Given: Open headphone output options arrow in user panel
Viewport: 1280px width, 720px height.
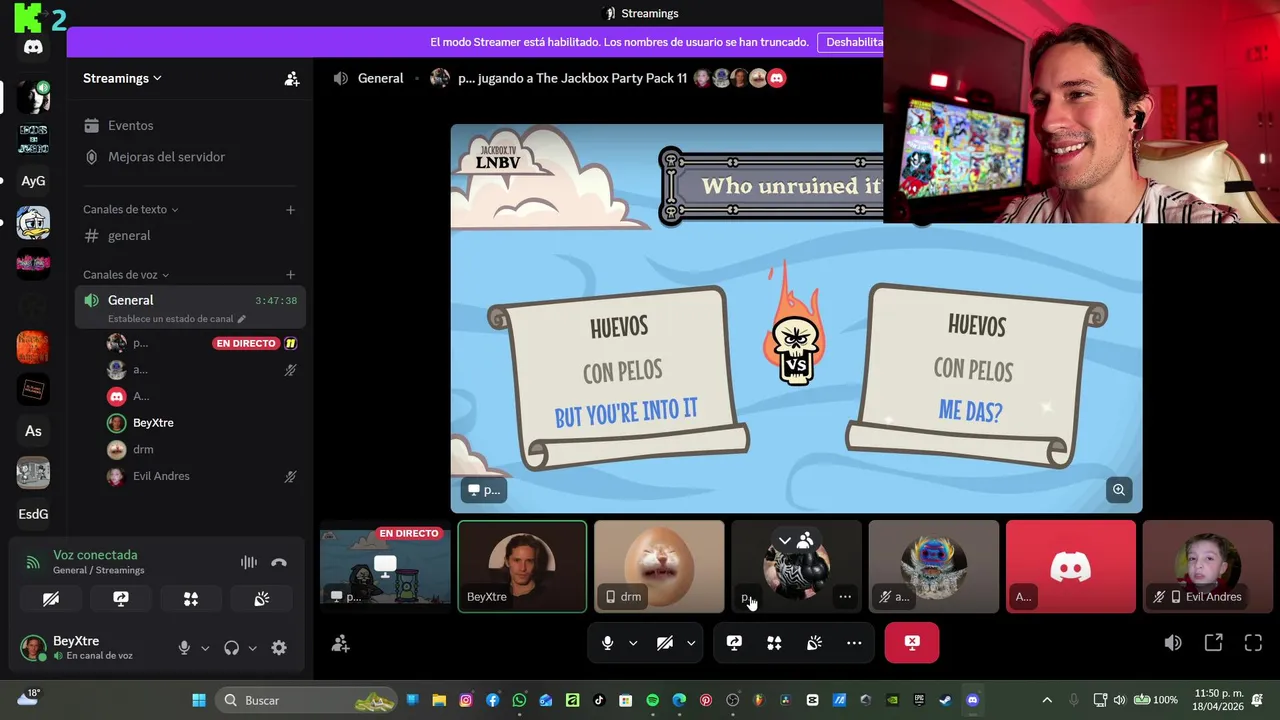Looking at the screenshot, I should click(252, 648).
